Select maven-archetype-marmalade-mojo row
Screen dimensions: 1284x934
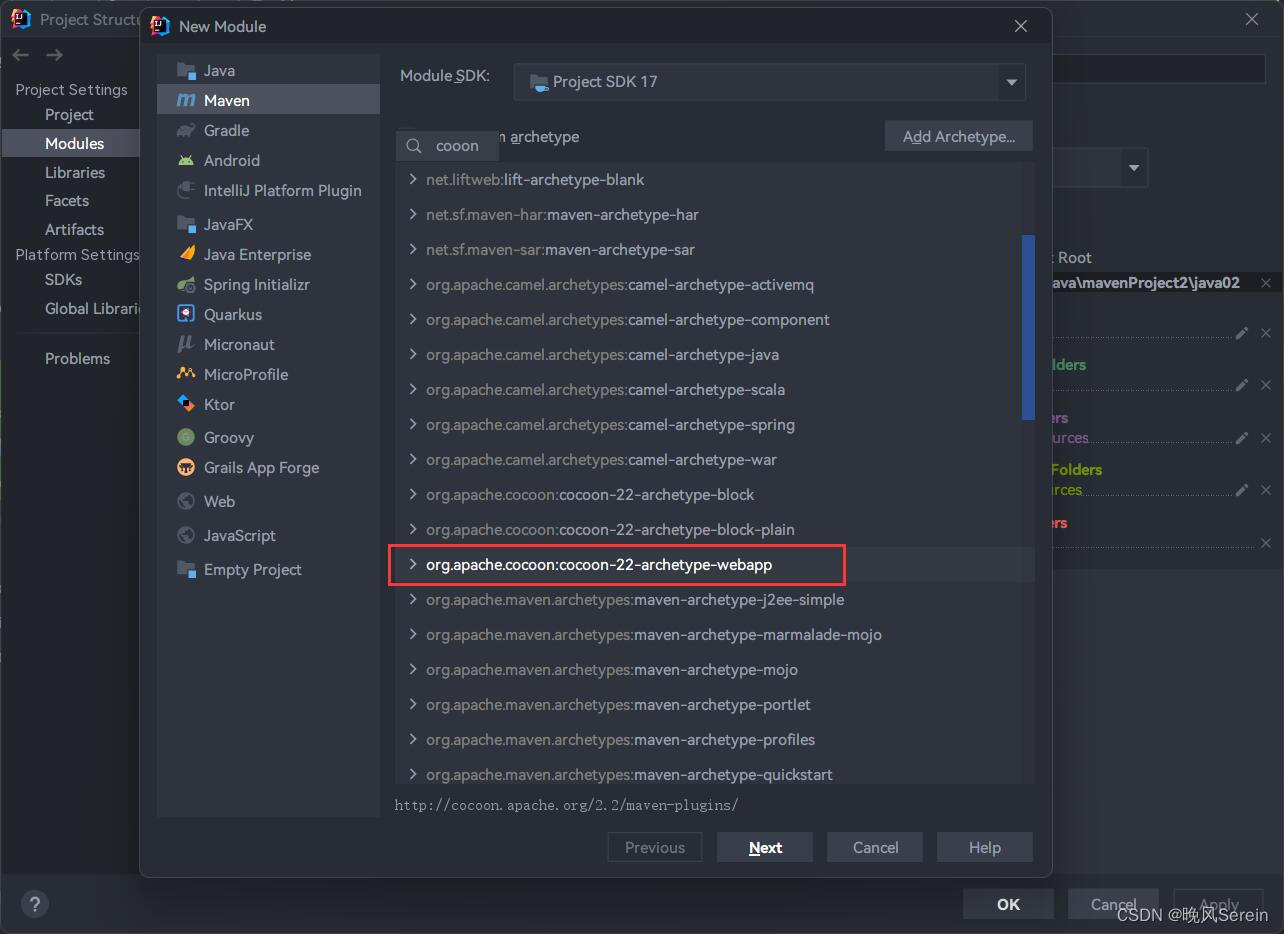[x=714, y=634]
